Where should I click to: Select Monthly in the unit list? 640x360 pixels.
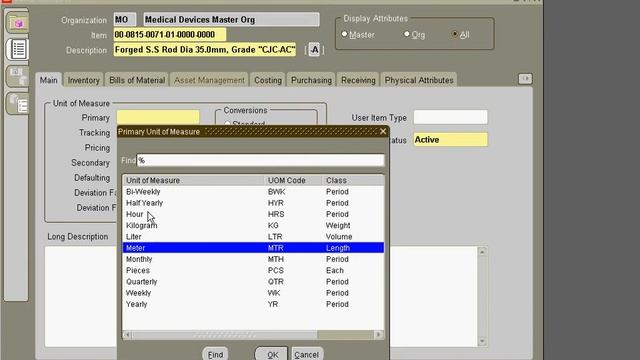253,259
